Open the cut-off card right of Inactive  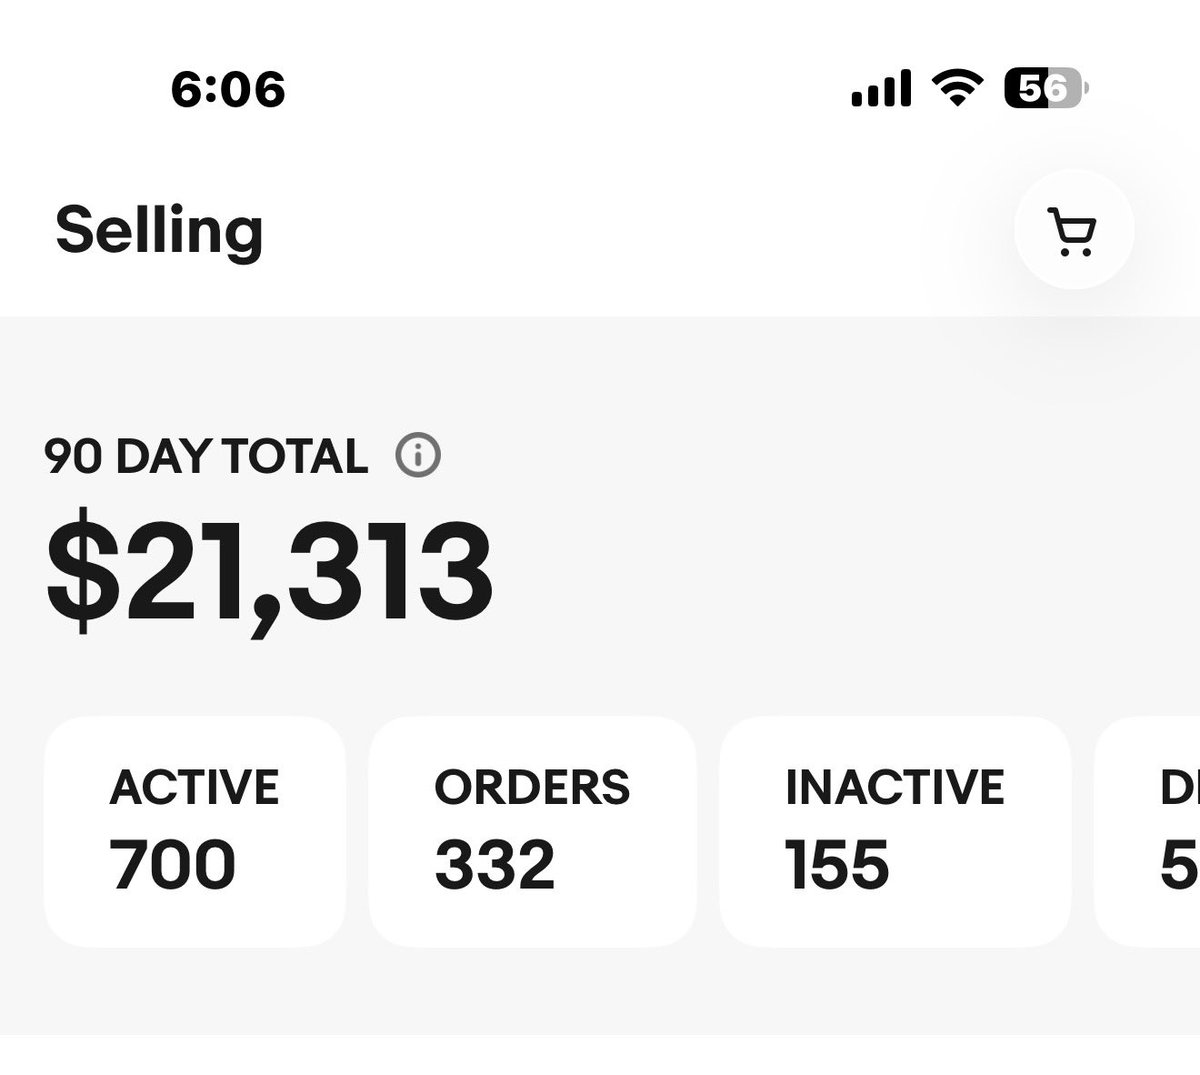[1148, 832]
